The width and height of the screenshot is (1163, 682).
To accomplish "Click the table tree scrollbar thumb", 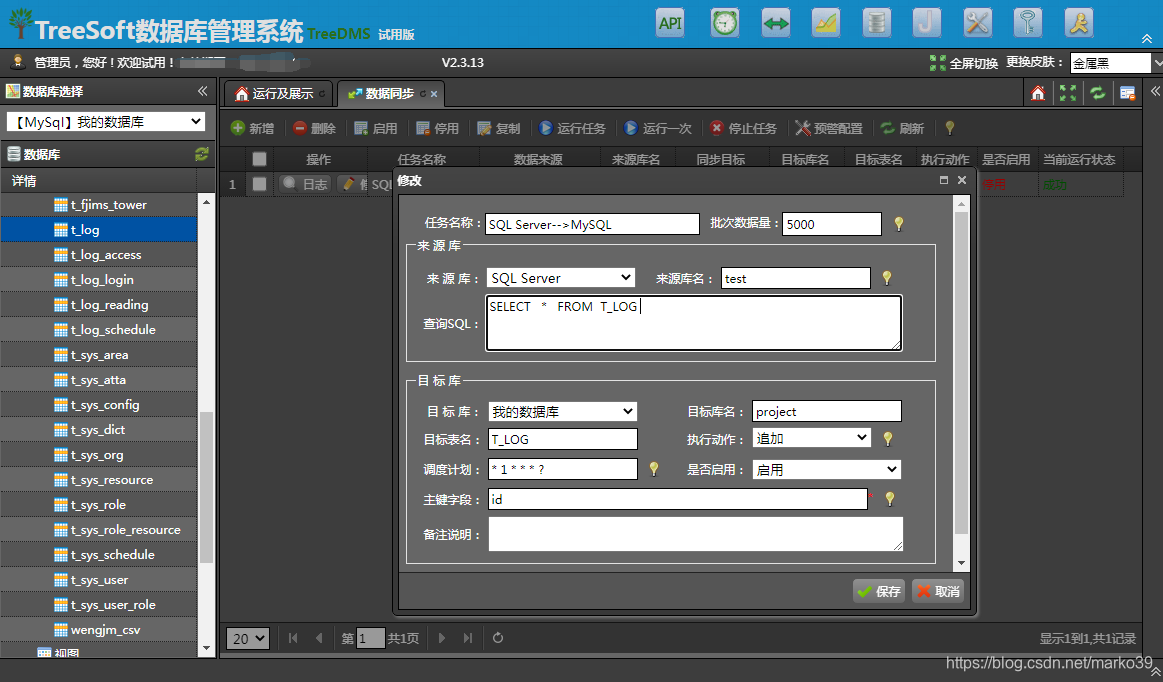I will click(206, 487).
